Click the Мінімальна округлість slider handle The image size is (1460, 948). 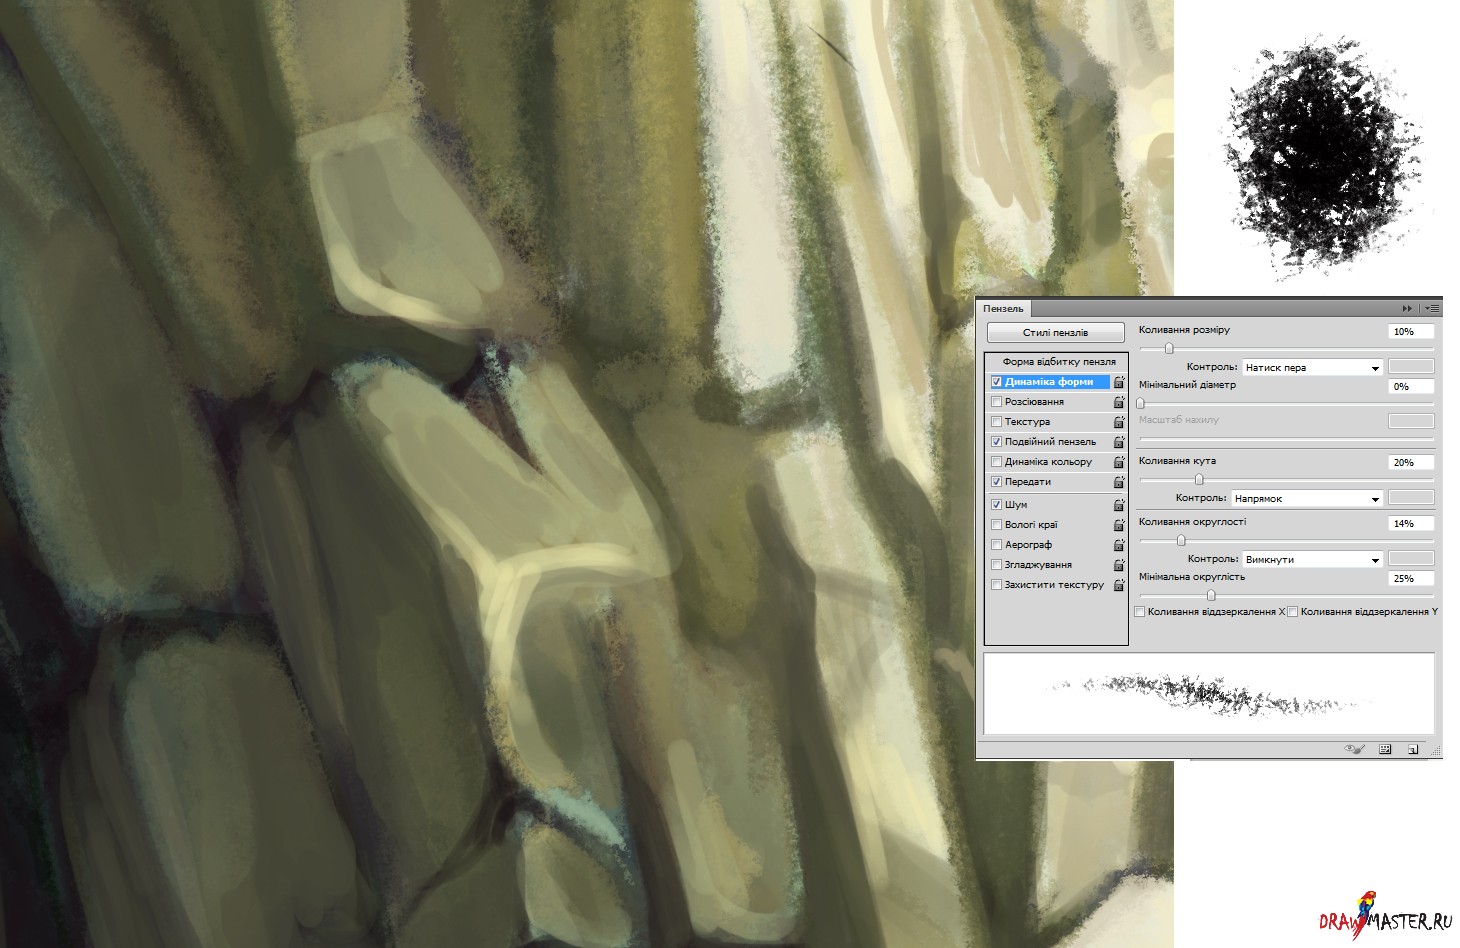1211,595
